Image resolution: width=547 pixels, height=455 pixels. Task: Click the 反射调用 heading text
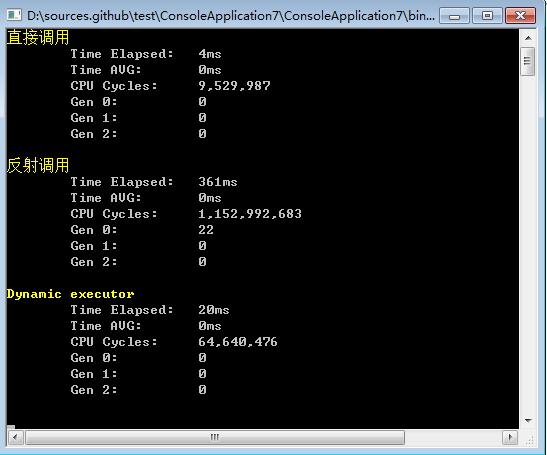(38, 165)
